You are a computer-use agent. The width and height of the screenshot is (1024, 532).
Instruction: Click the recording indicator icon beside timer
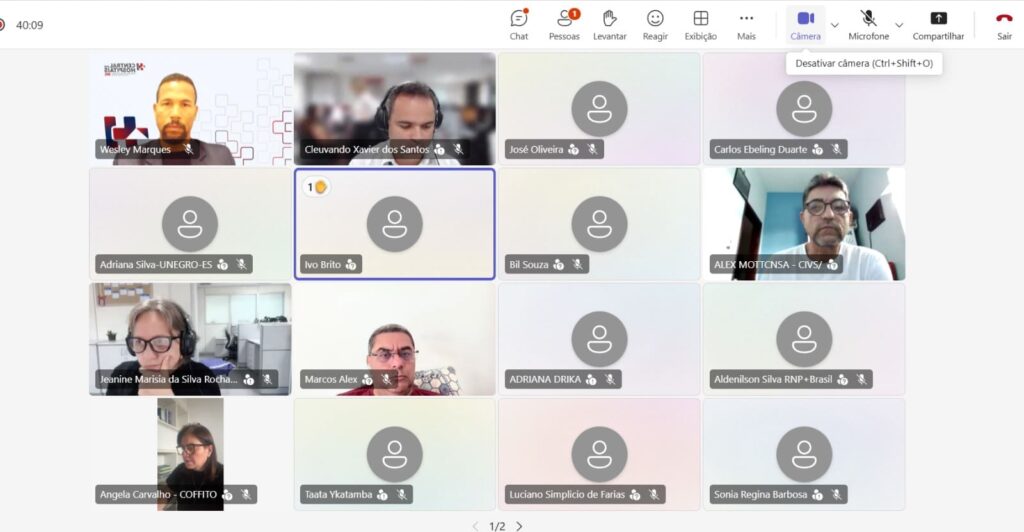[x=3, y=25]
